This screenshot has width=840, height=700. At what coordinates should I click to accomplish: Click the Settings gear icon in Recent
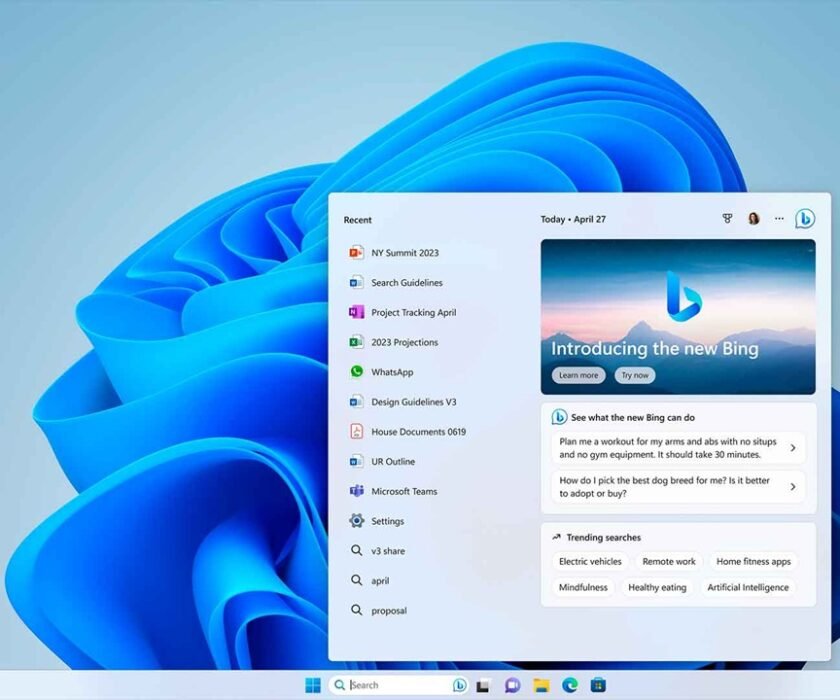click(356, 521)
